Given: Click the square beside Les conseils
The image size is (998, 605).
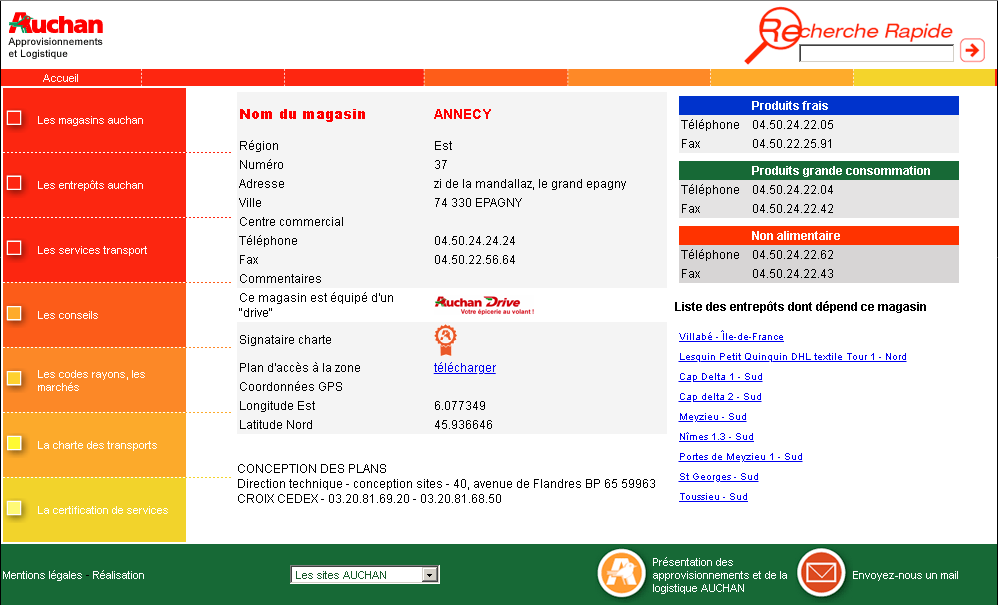Looking at the screenshot, I should click(x=14, y=314).
